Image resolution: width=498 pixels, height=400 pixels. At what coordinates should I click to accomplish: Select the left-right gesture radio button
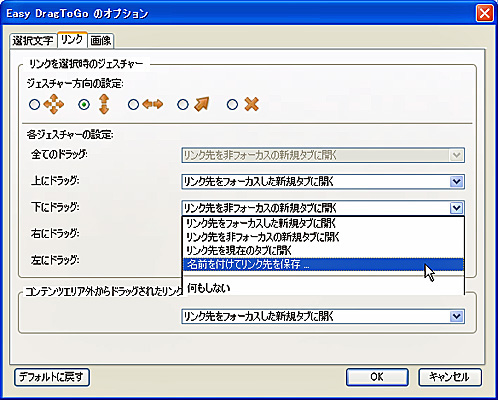click(133, 105)
